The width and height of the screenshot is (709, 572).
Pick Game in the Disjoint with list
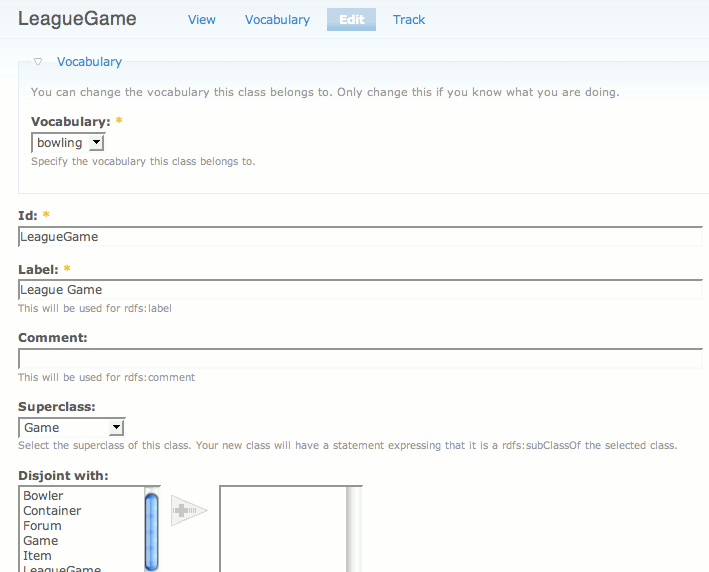(41, 541)
